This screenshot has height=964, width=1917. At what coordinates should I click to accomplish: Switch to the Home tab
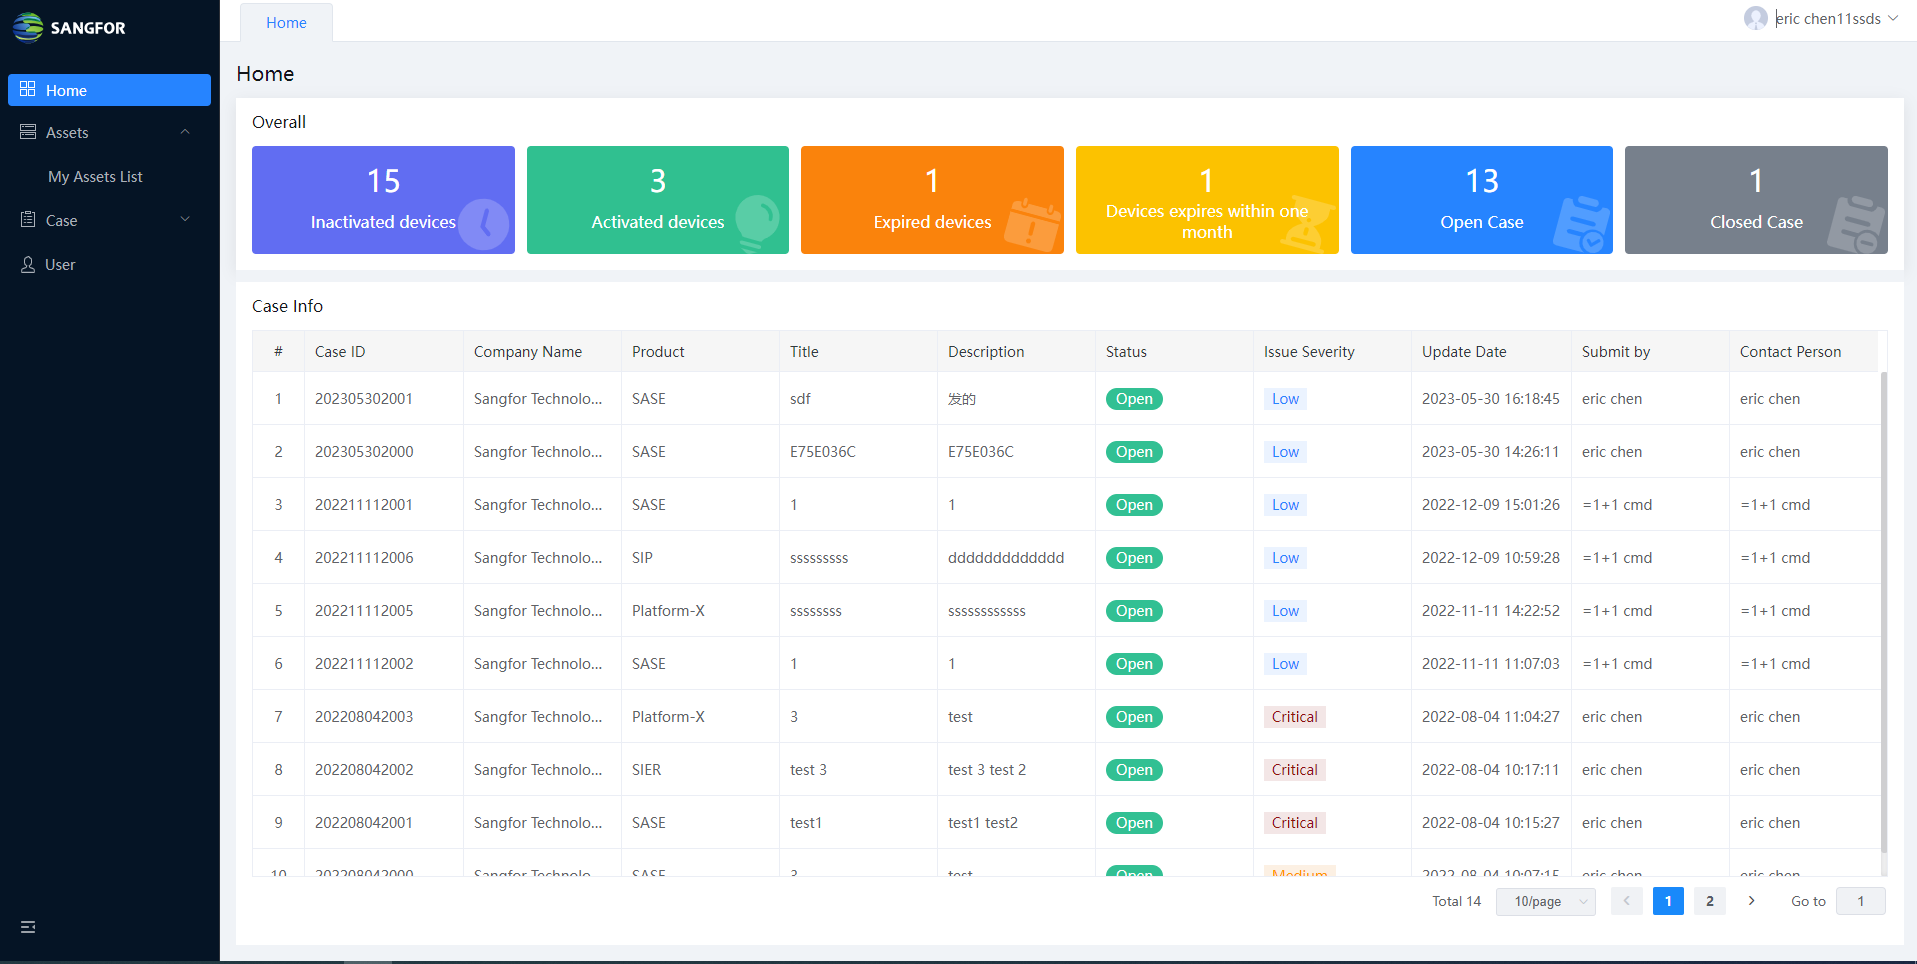(286, 22)
